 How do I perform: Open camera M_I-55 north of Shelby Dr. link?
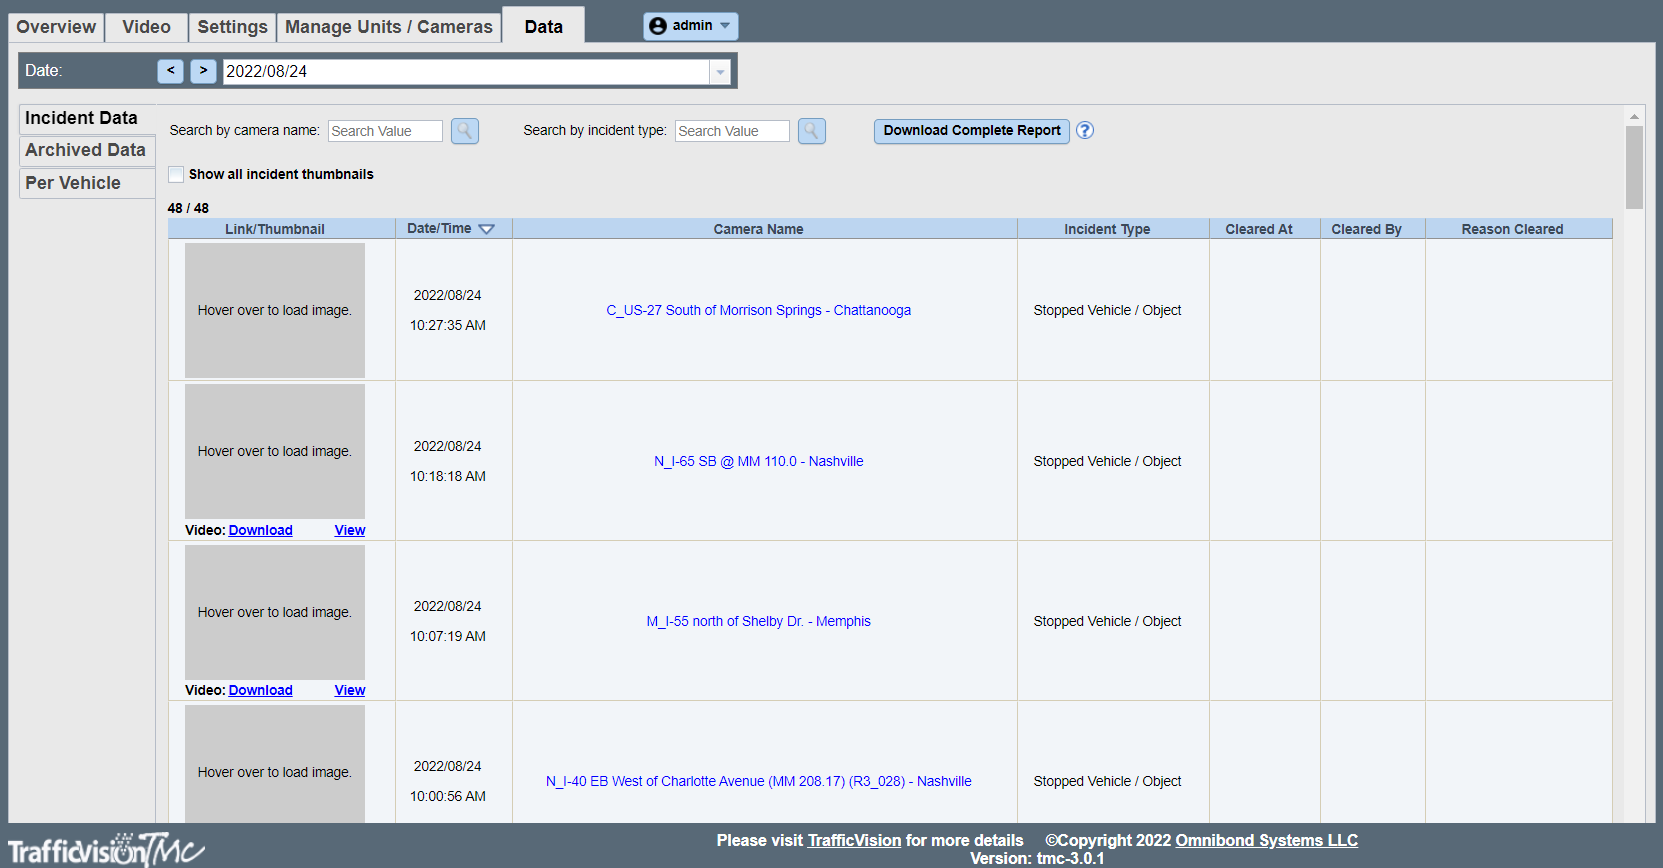coord(758,621)
